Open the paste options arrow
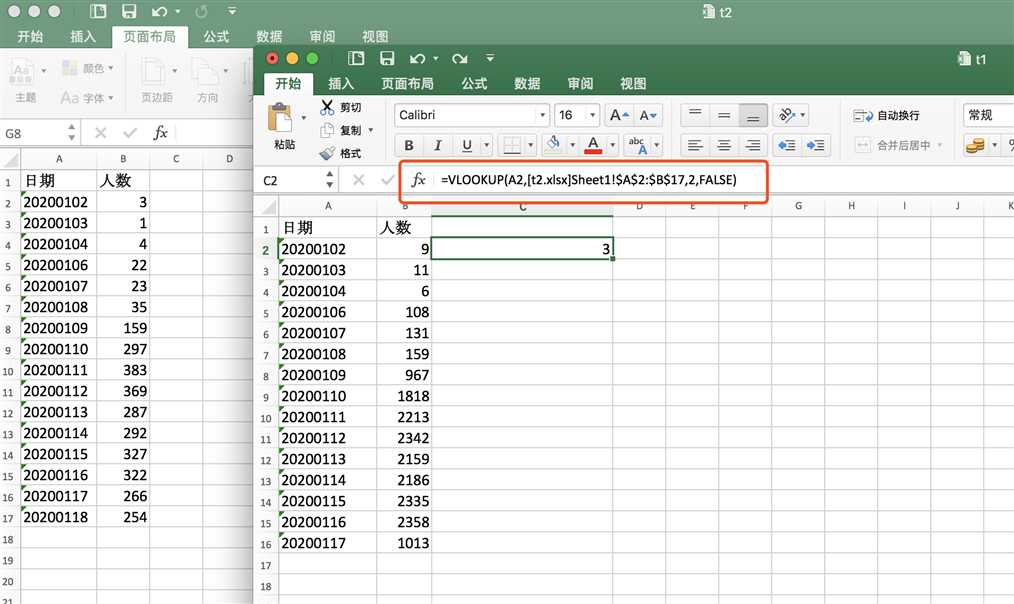Image resolution: width=1014 pixels, height=604 pixels. [303, 118]
